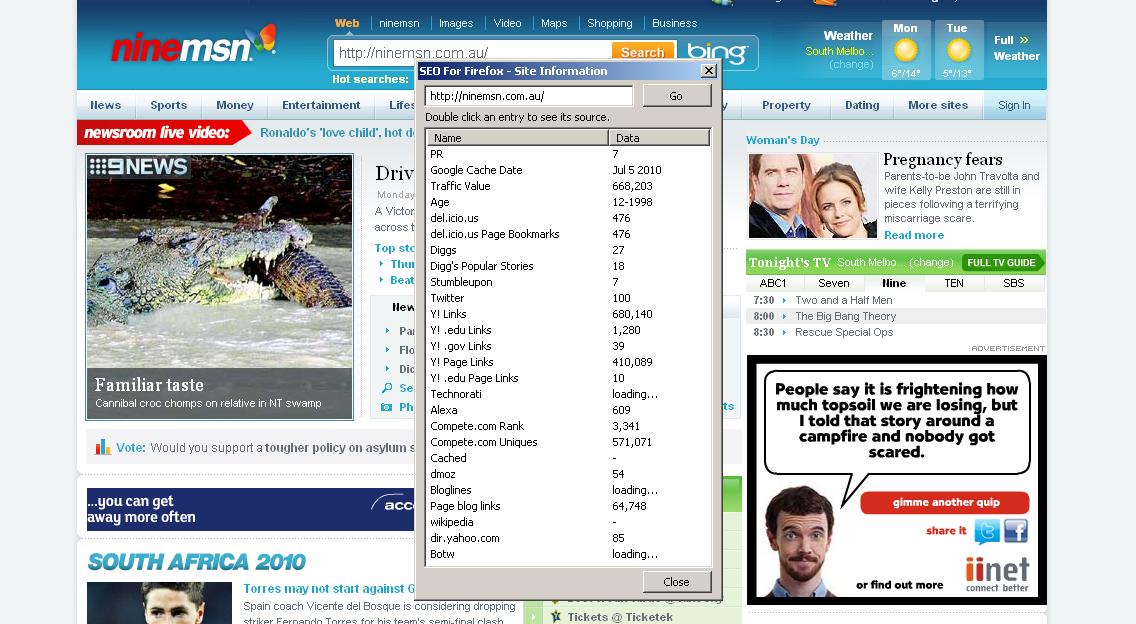Click the Bing logo

point(716,53)
